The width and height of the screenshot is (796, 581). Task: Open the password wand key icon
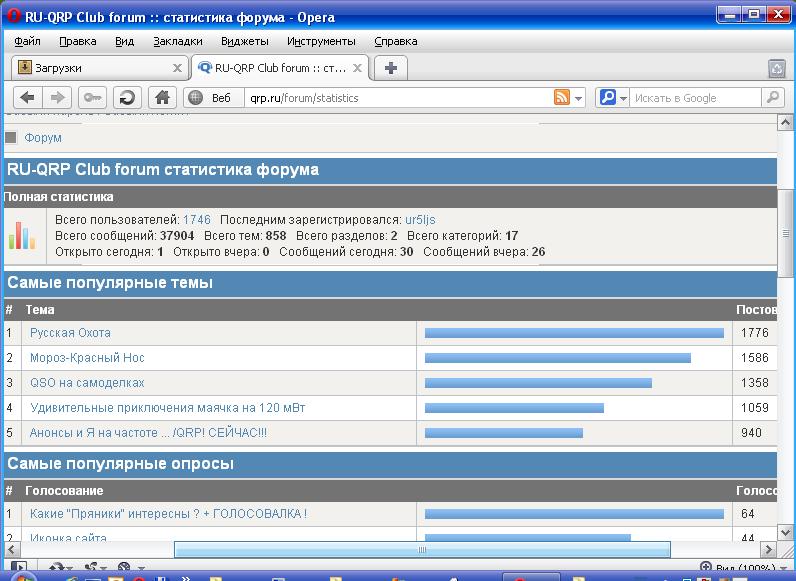point(92,98)
